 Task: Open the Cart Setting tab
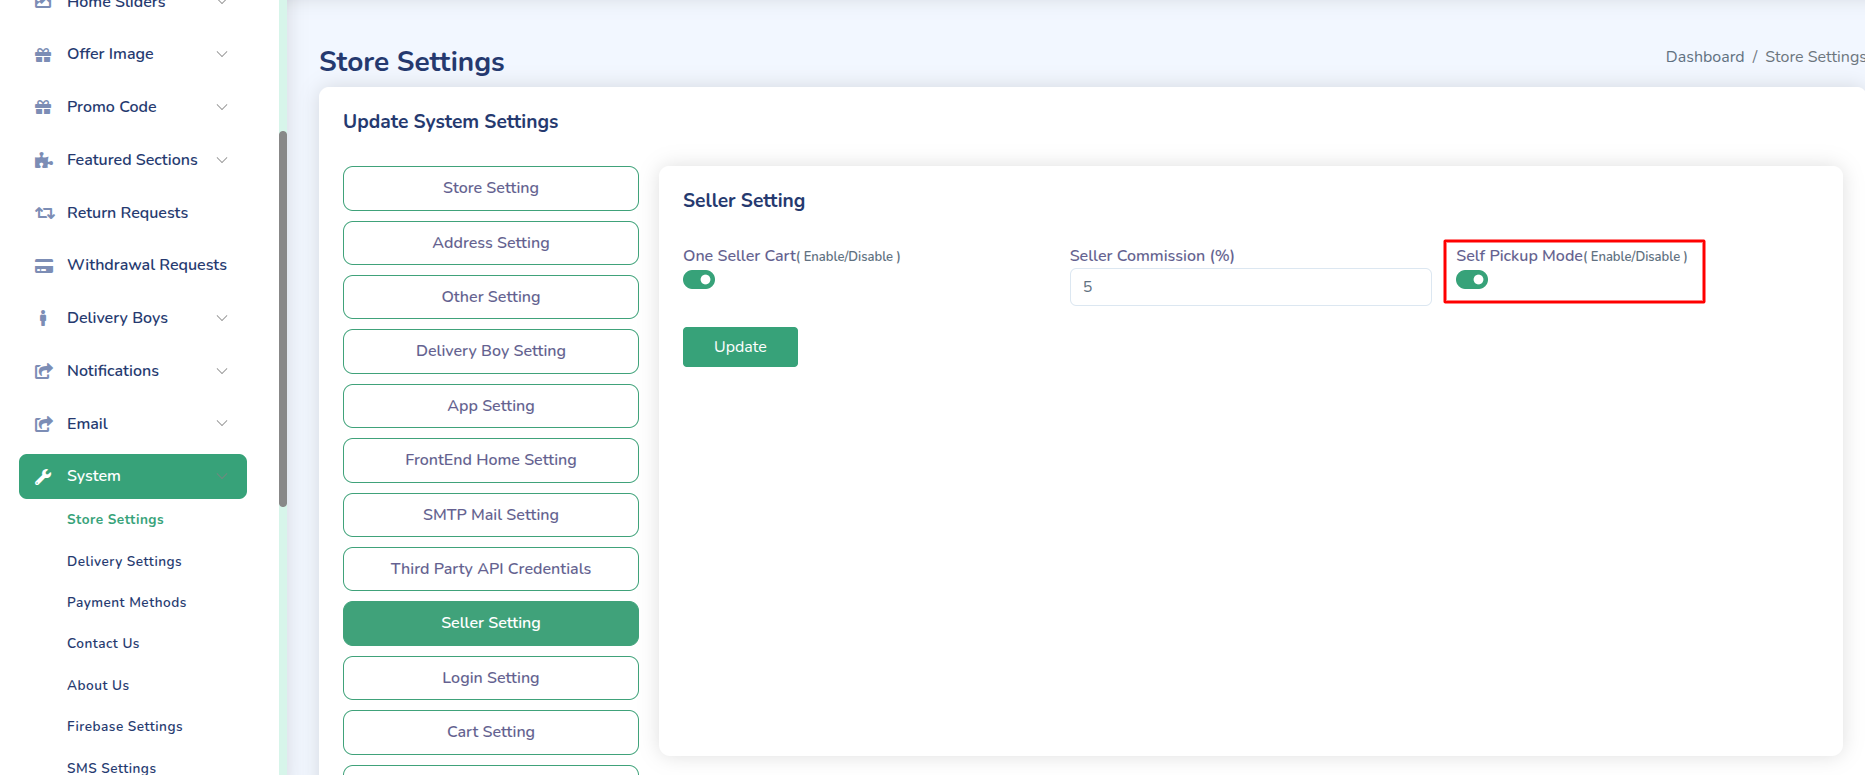click(491, 732)
